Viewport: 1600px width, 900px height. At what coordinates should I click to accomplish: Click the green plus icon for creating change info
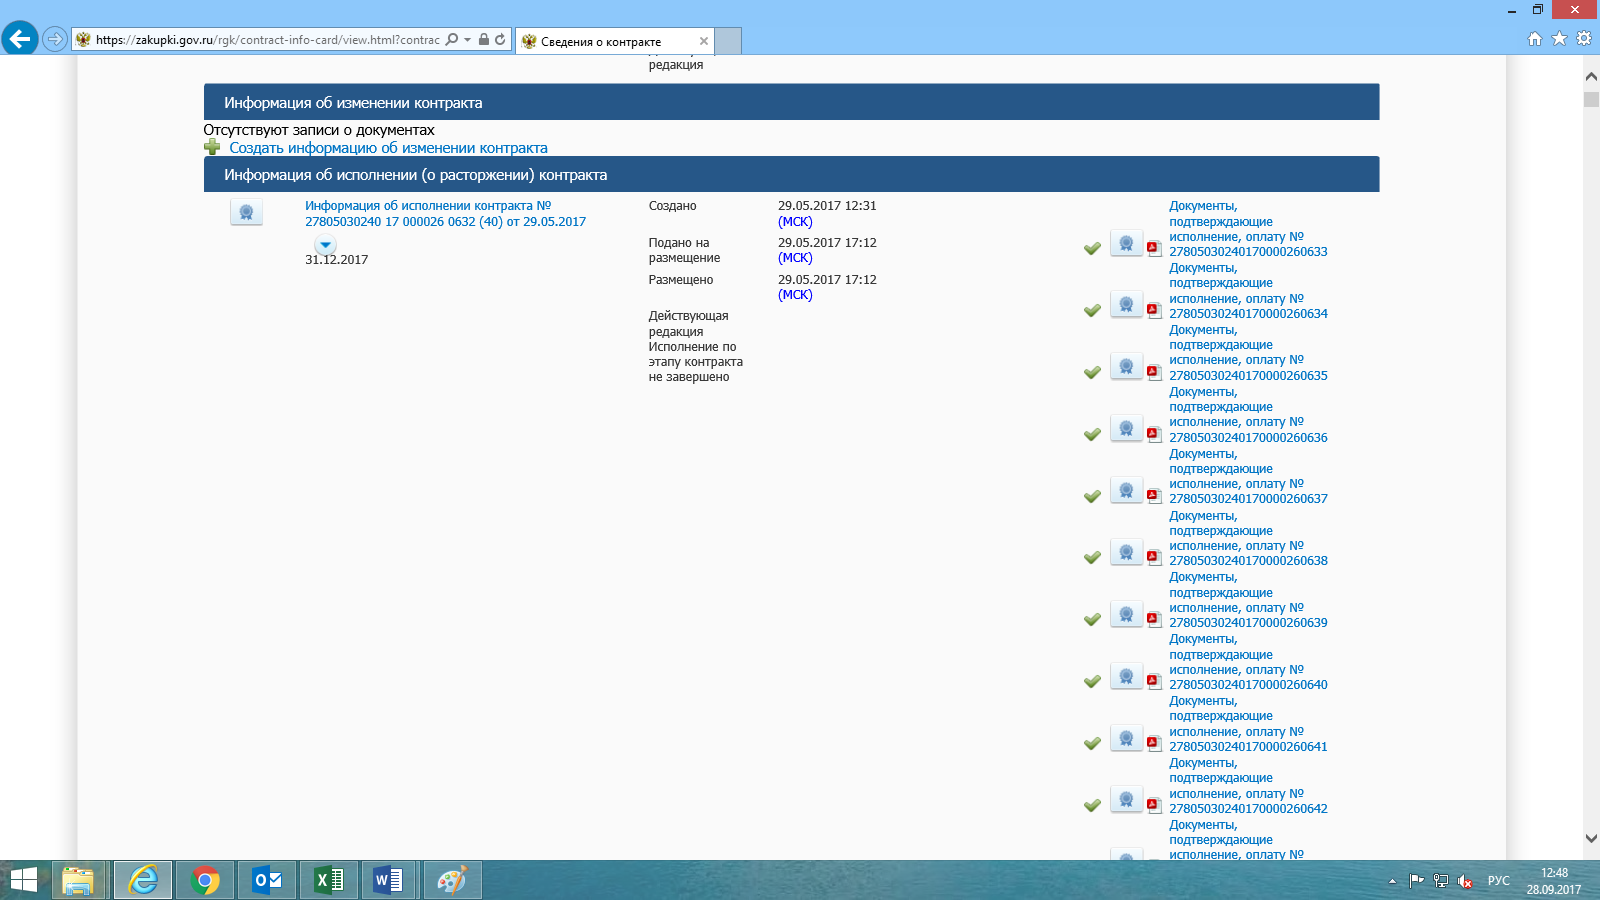[x=212, y=147]
